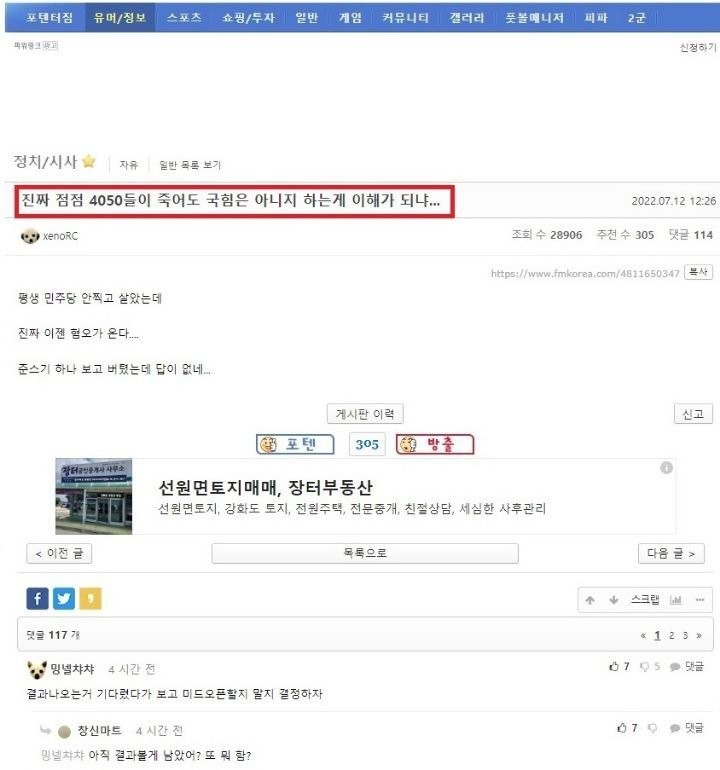
Task: Jump down using the down arrow icon
Action: (613, 600)
